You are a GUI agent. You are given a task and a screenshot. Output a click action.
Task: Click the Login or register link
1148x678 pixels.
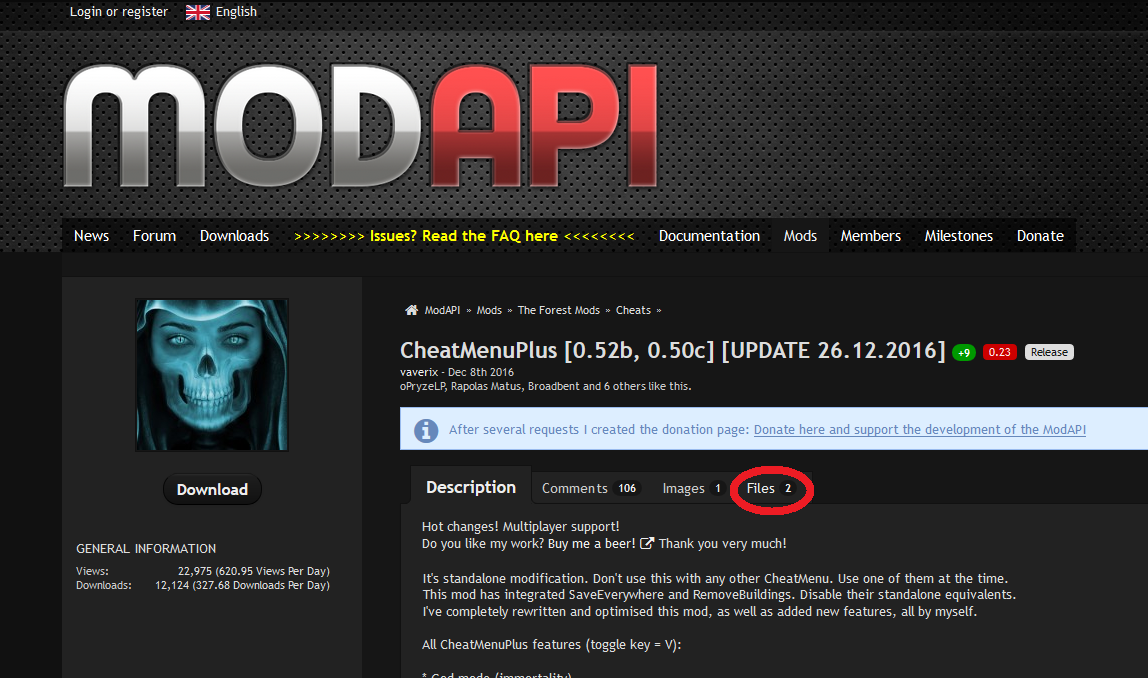tap(119, 12)
